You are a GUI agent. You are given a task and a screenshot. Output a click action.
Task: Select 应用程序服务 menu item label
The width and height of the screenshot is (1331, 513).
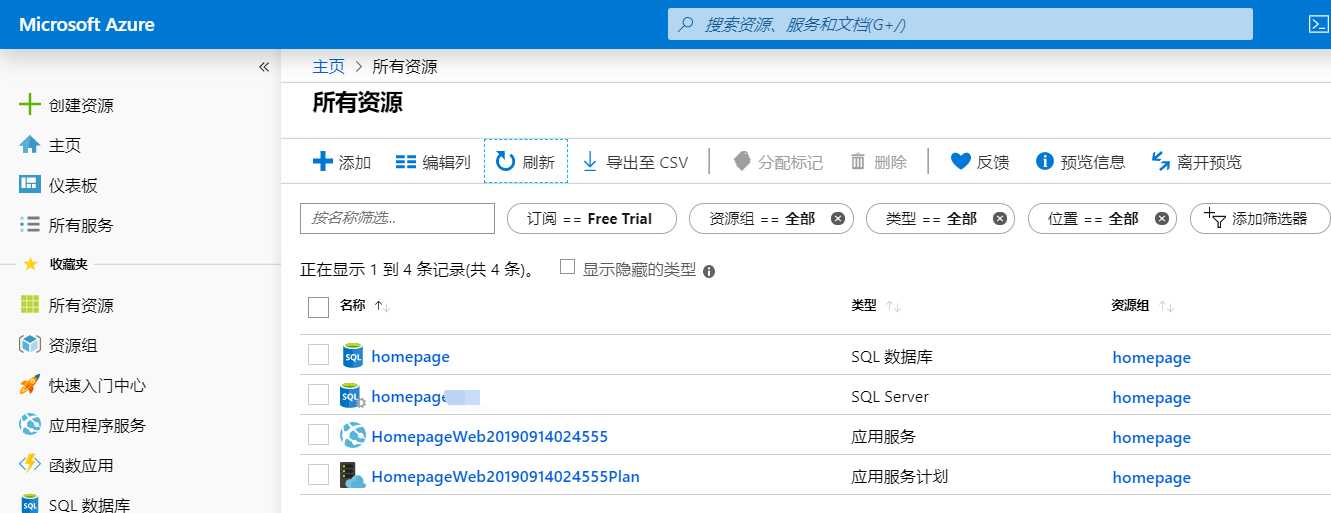pos(97,426)
